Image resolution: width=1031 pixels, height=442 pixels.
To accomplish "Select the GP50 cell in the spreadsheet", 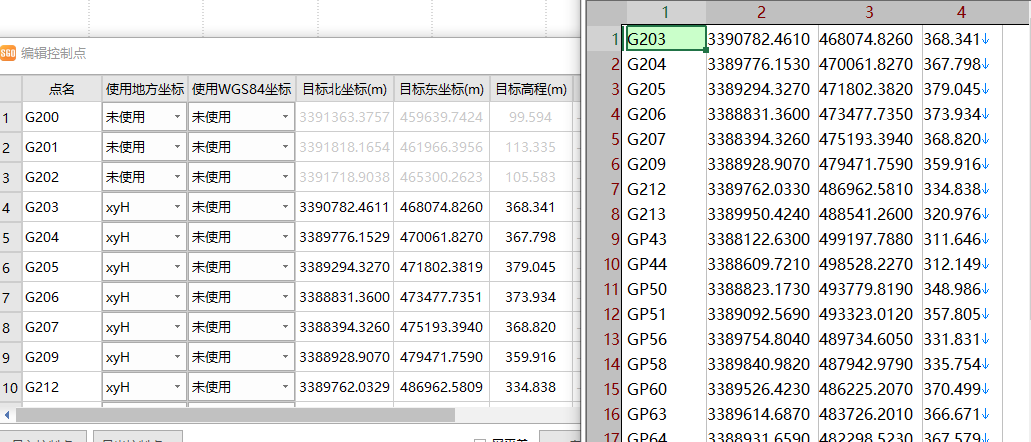I will (x=664, y=290).
